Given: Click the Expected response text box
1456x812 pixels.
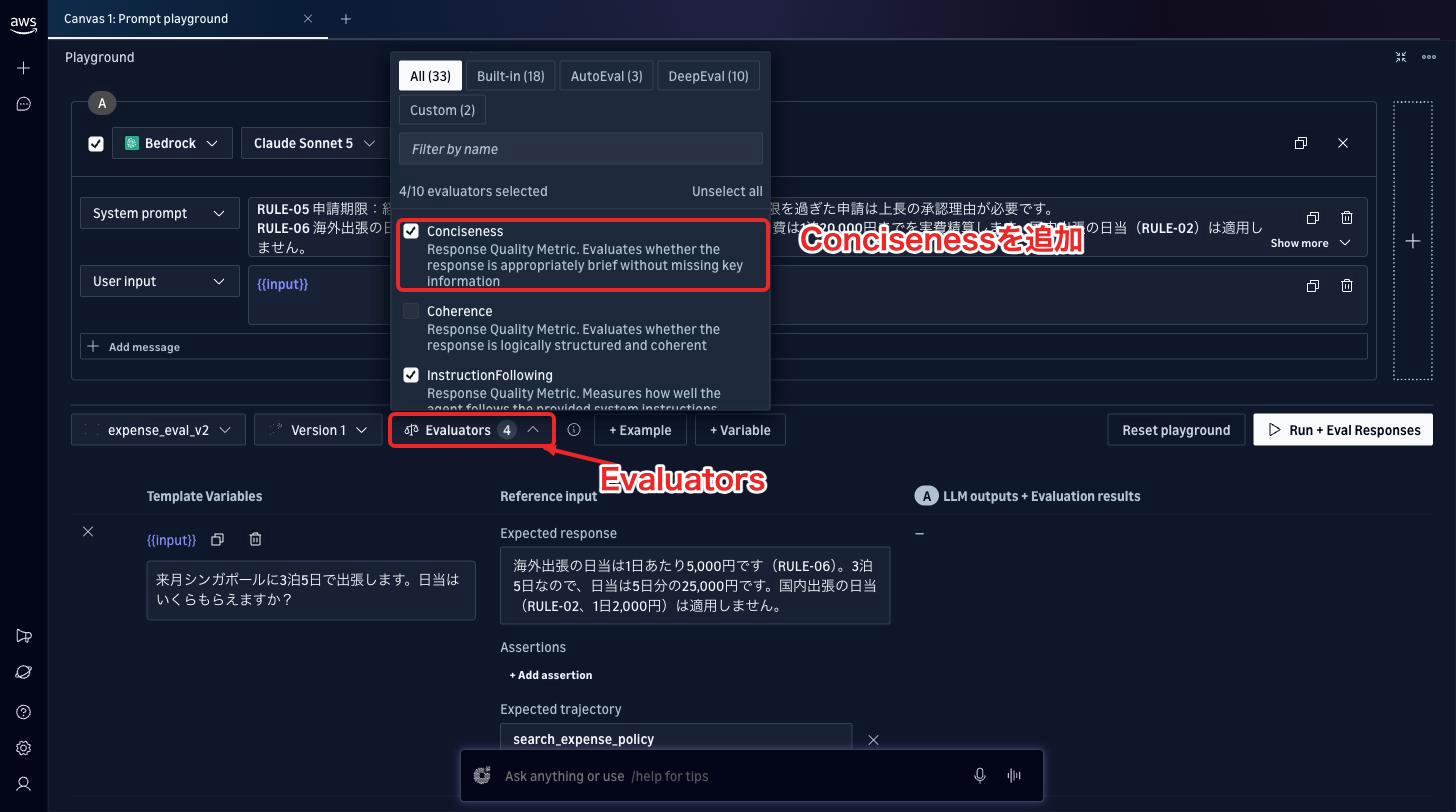Looking at the screenshot, I should (695, 586).
